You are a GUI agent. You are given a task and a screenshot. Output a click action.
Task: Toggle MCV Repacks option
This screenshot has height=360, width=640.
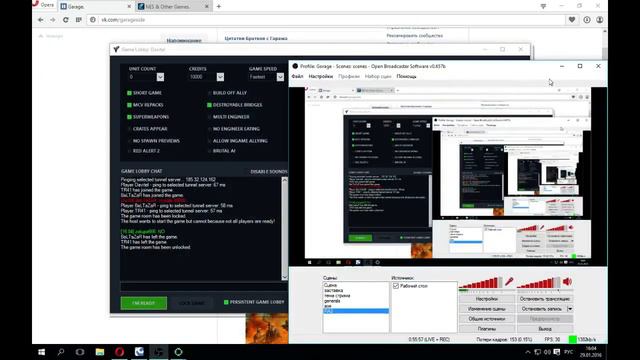click(129, 105)
